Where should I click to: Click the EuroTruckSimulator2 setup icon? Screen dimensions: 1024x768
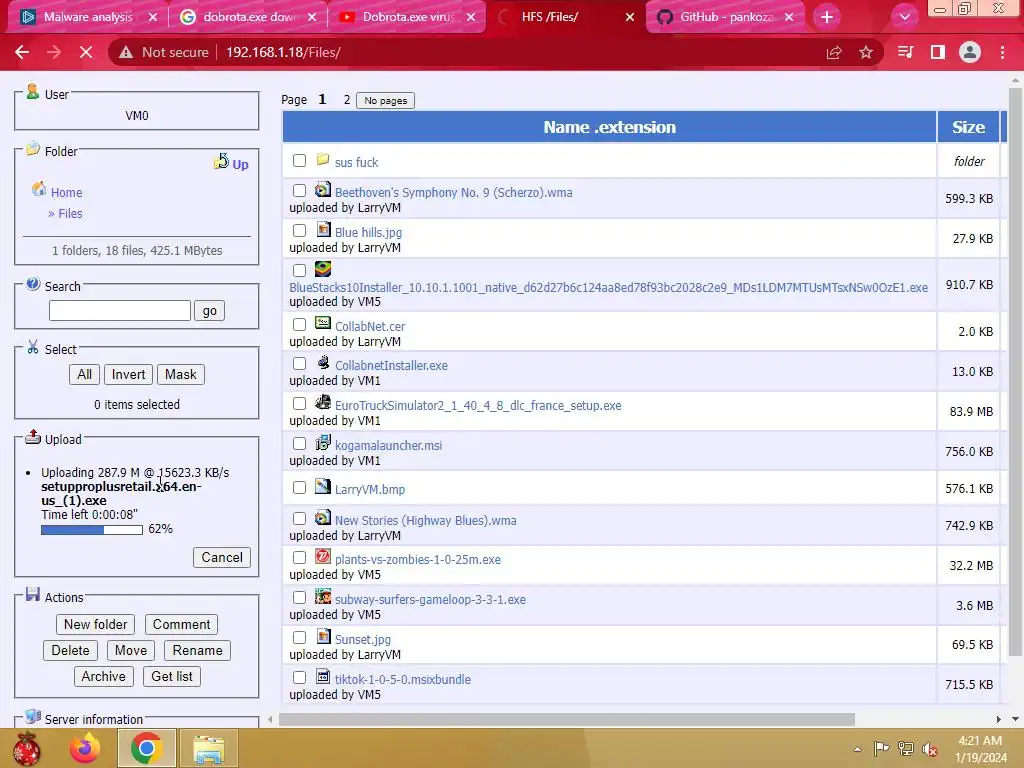[323, 402]
